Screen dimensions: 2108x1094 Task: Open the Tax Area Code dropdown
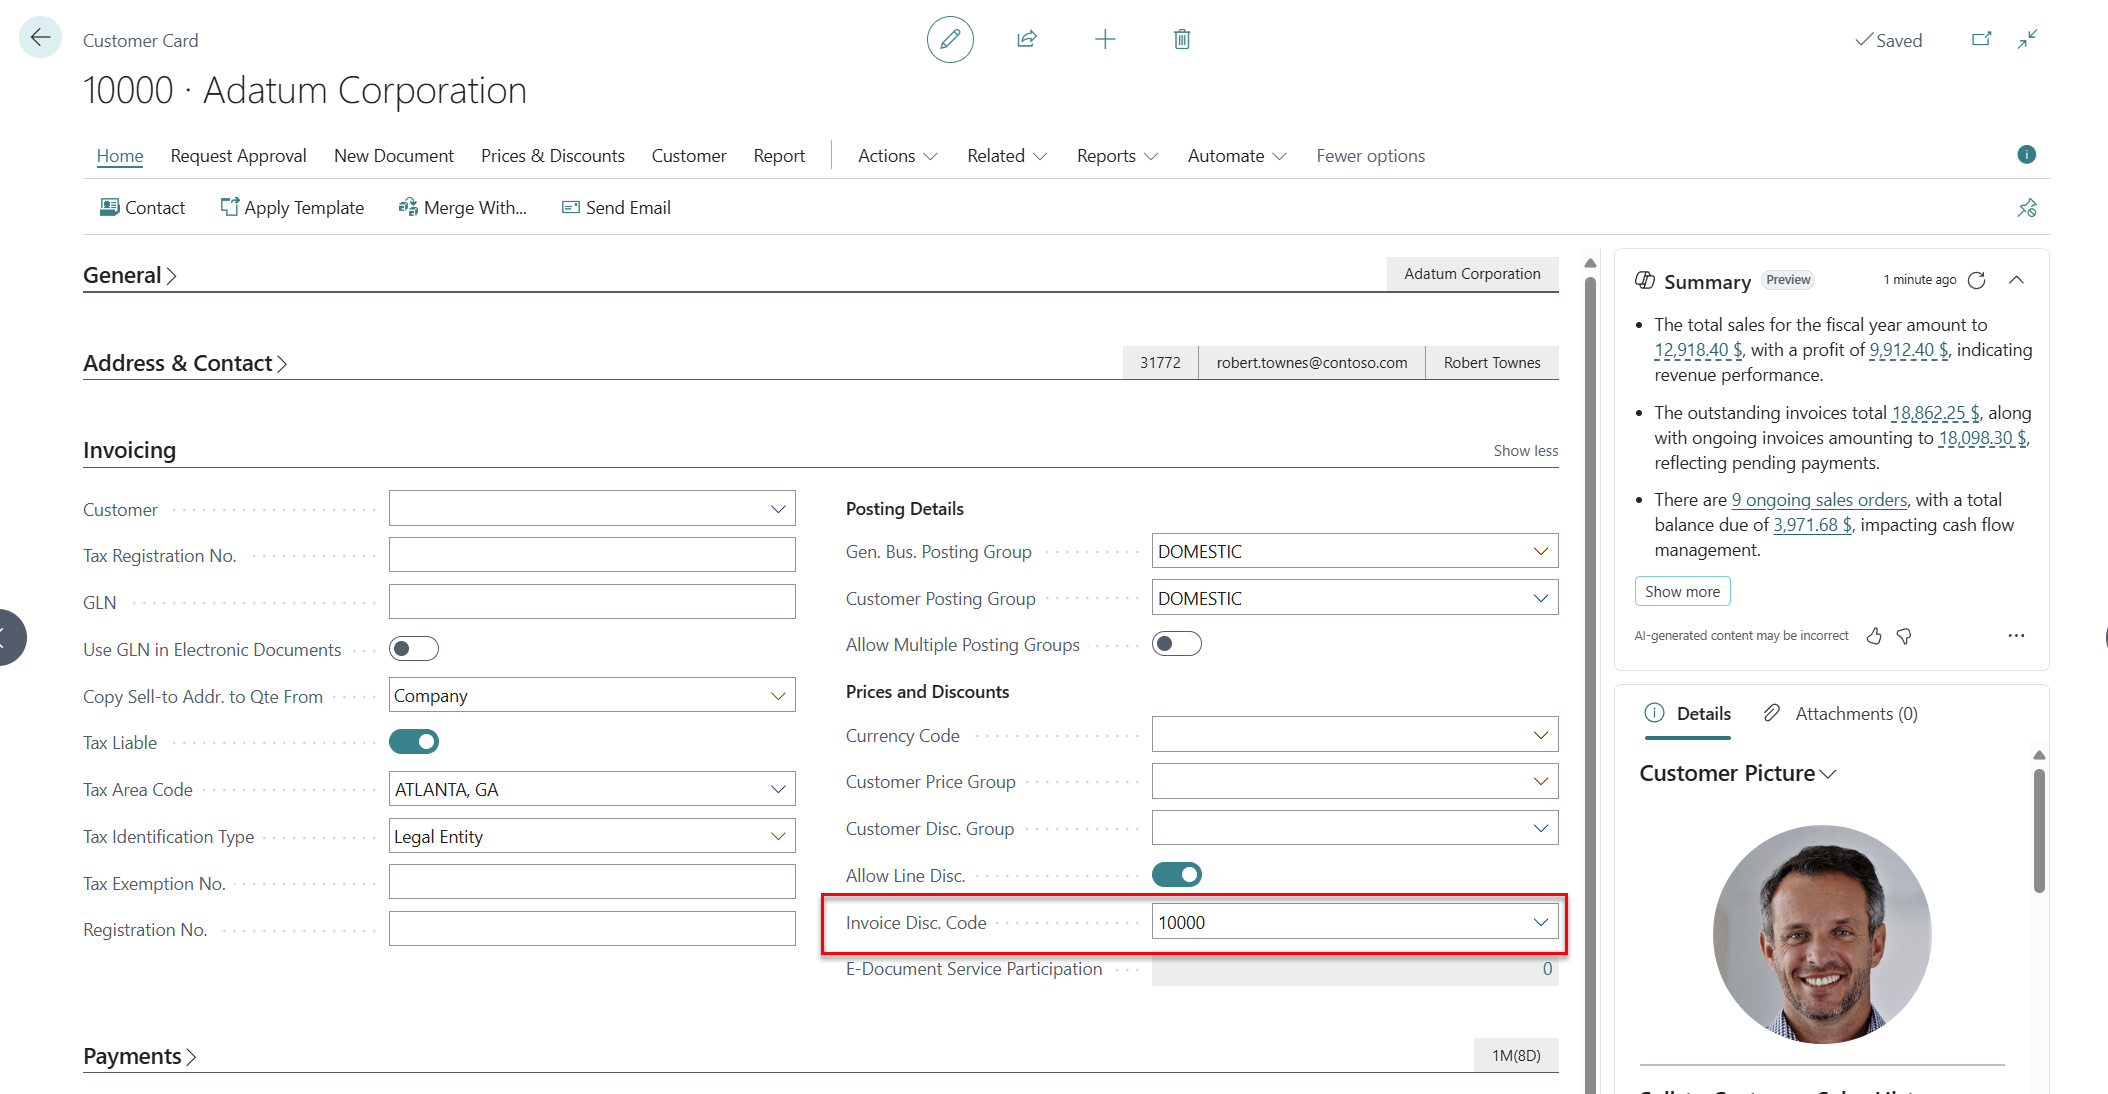778,789
